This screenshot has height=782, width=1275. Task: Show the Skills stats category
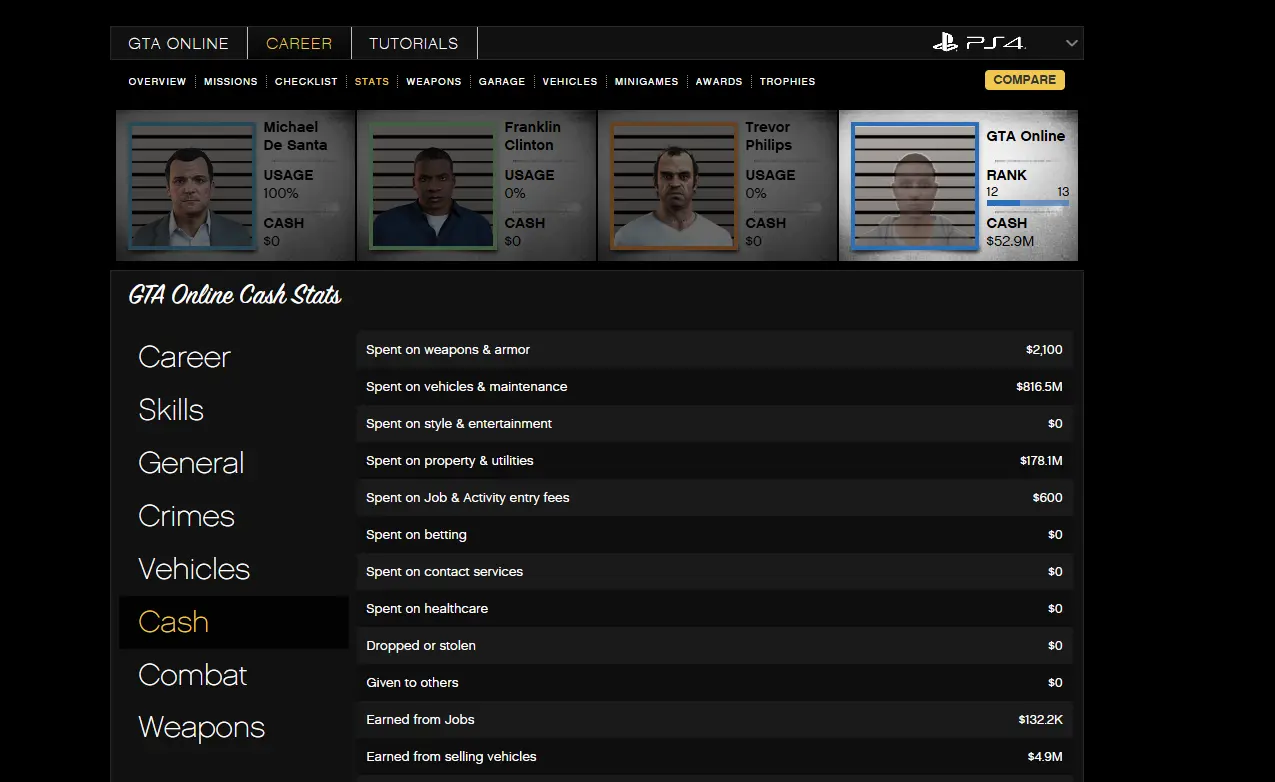[171, 410]
